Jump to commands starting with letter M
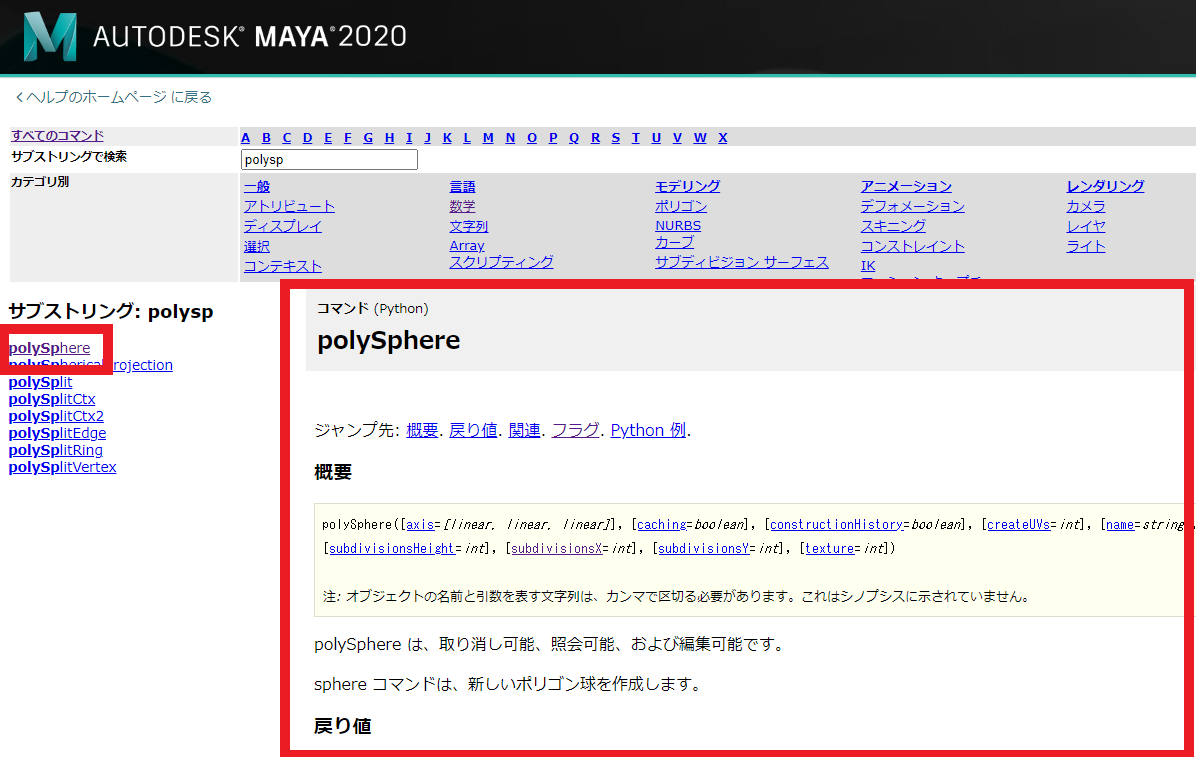1196x757 pixels. (x=488, y=138)
